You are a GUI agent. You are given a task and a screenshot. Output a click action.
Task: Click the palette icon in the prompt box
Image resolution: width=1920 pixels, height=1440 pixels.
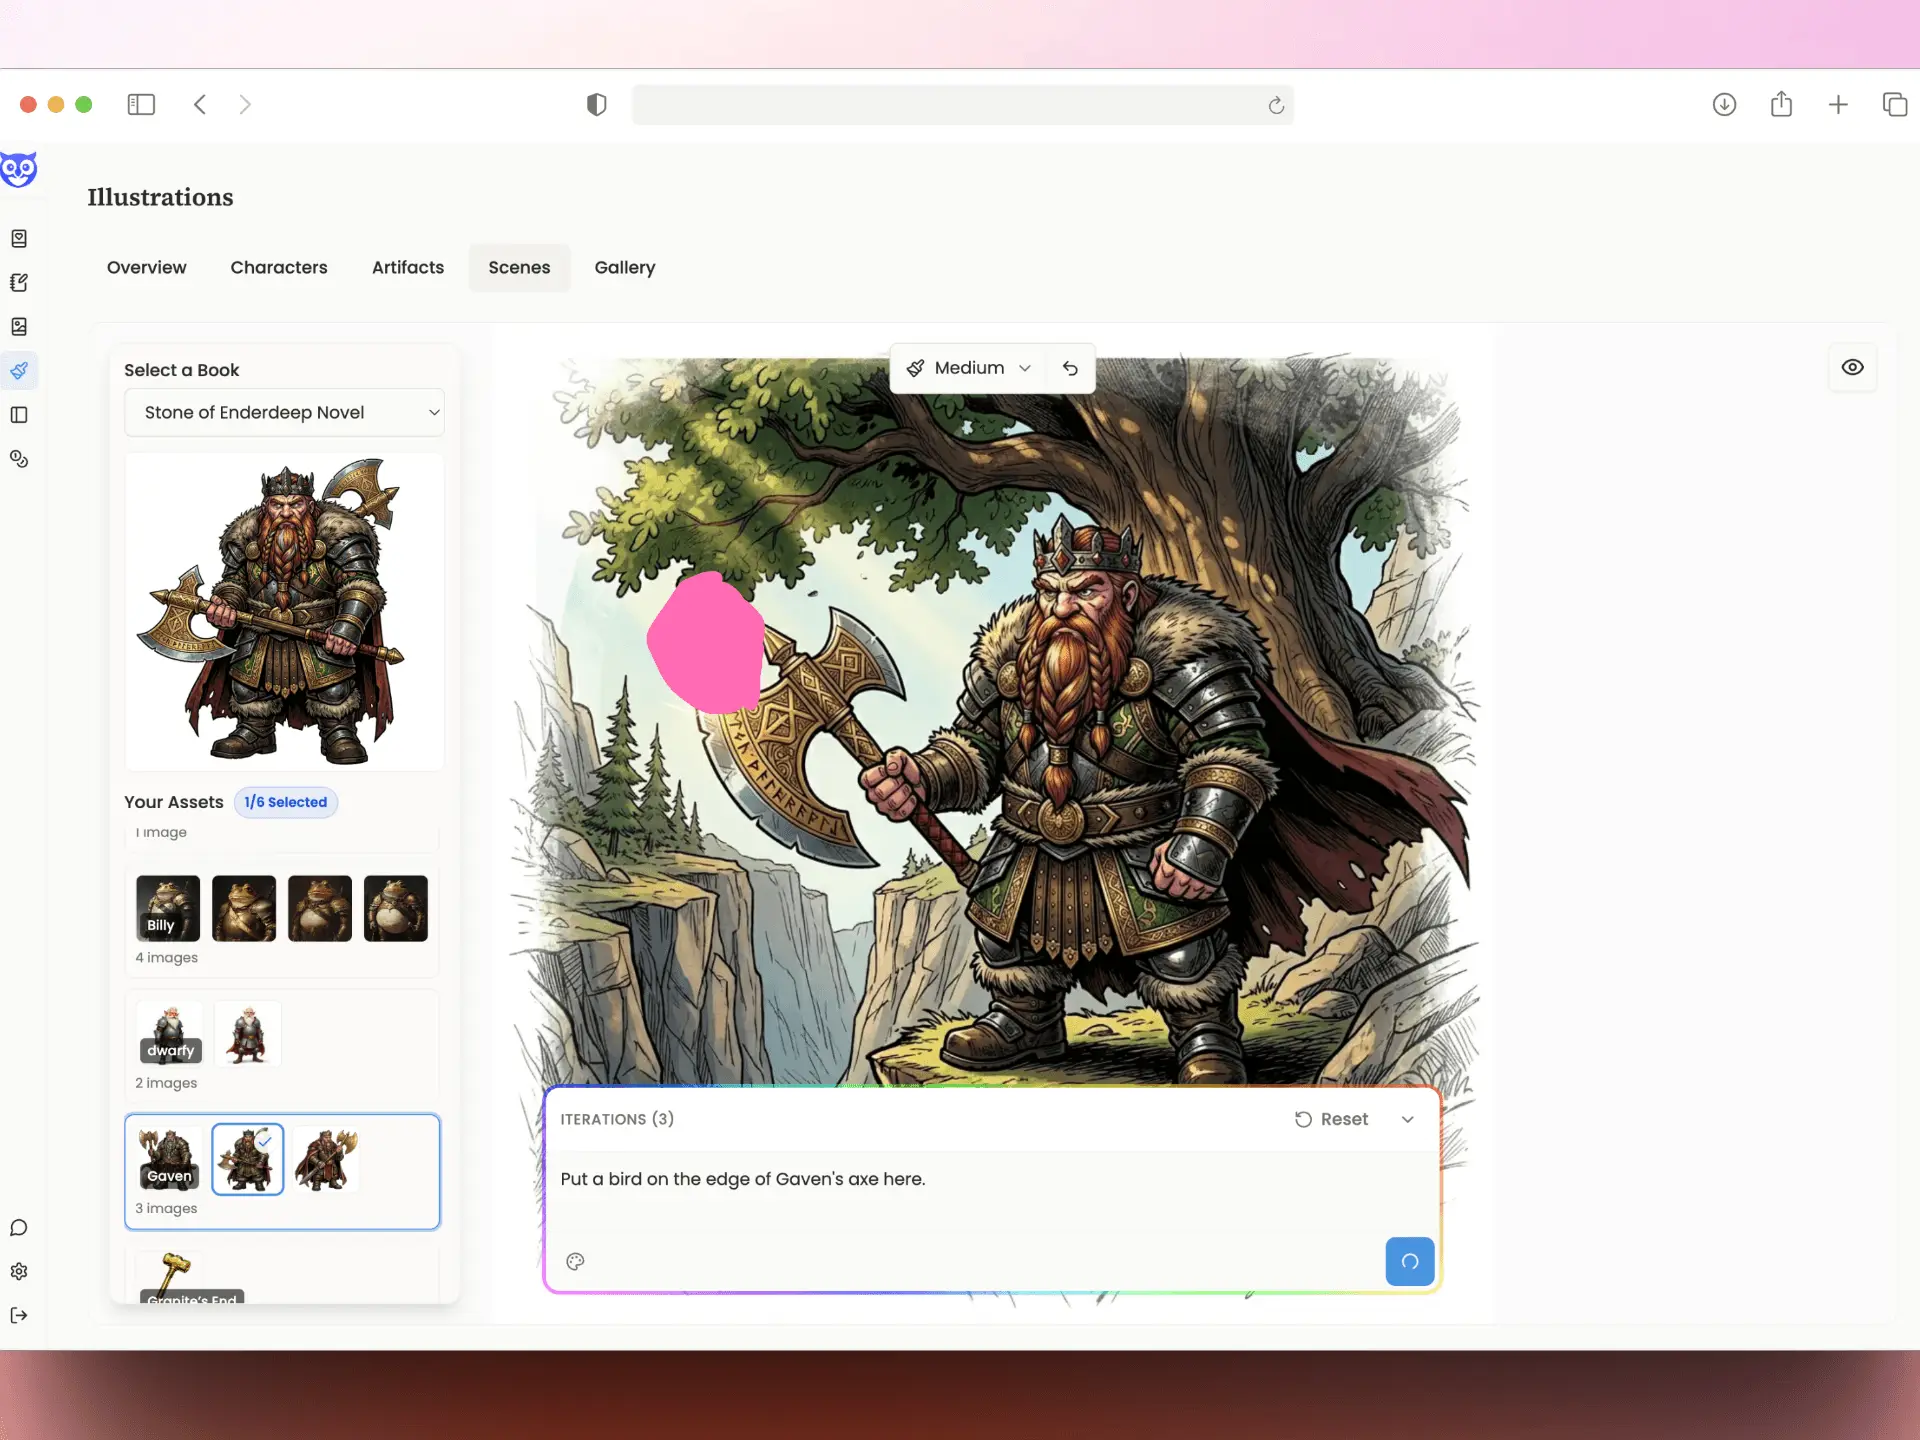coord(575,1261)
